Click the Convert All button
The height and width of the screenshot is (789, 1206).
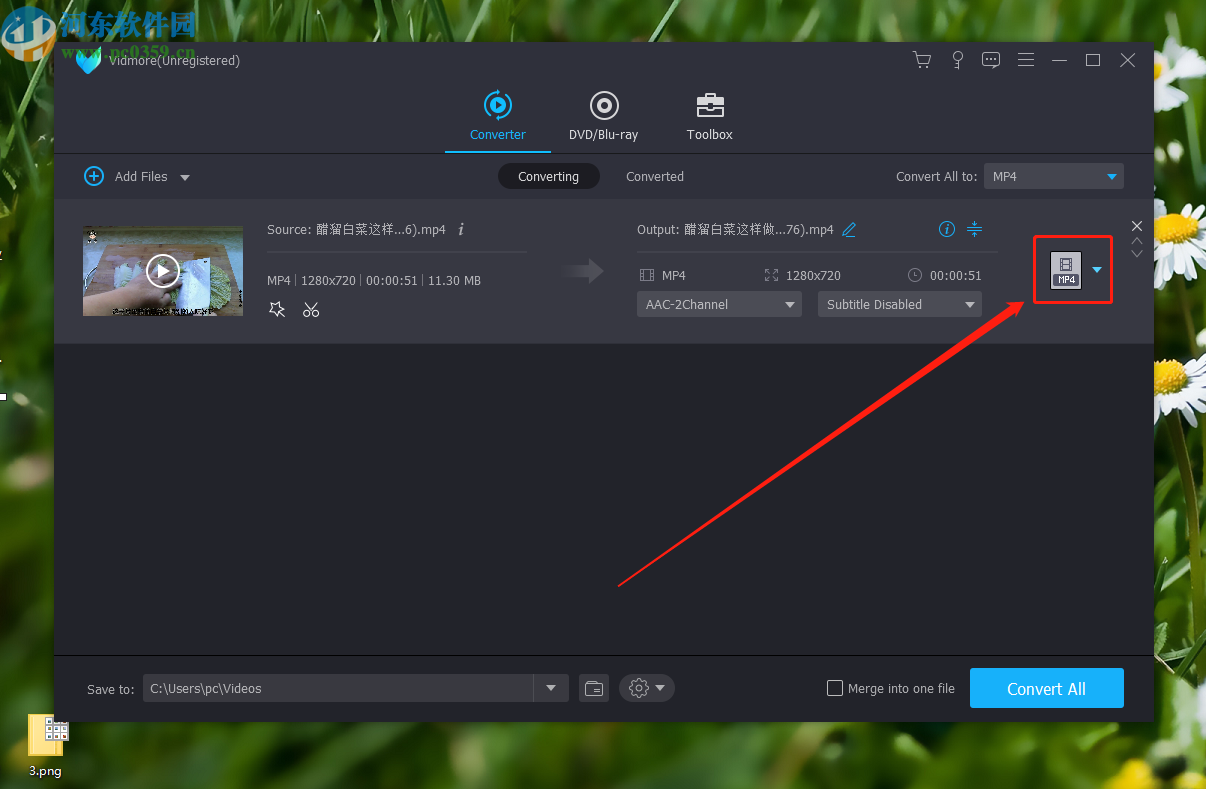coord(1047,688)
